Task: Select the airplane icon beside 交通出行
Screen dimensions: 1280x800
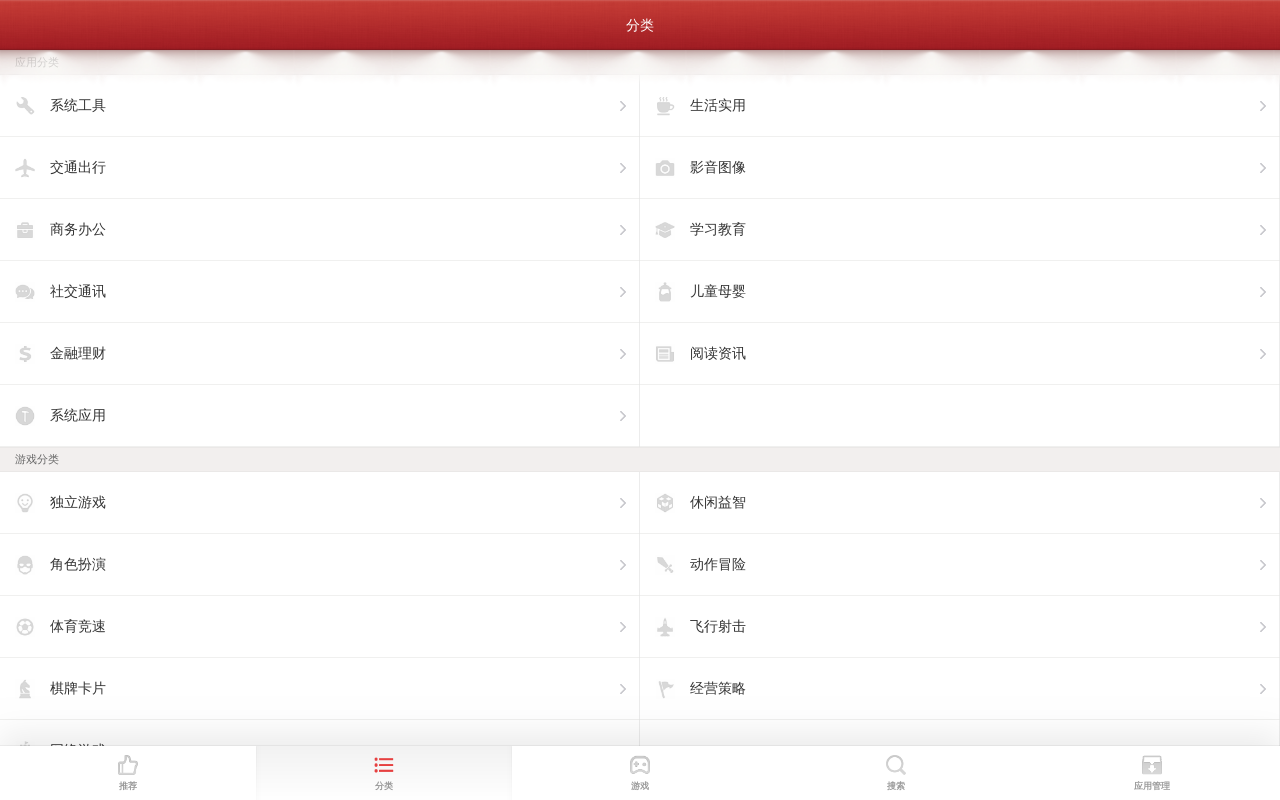Action: point(25,168)
